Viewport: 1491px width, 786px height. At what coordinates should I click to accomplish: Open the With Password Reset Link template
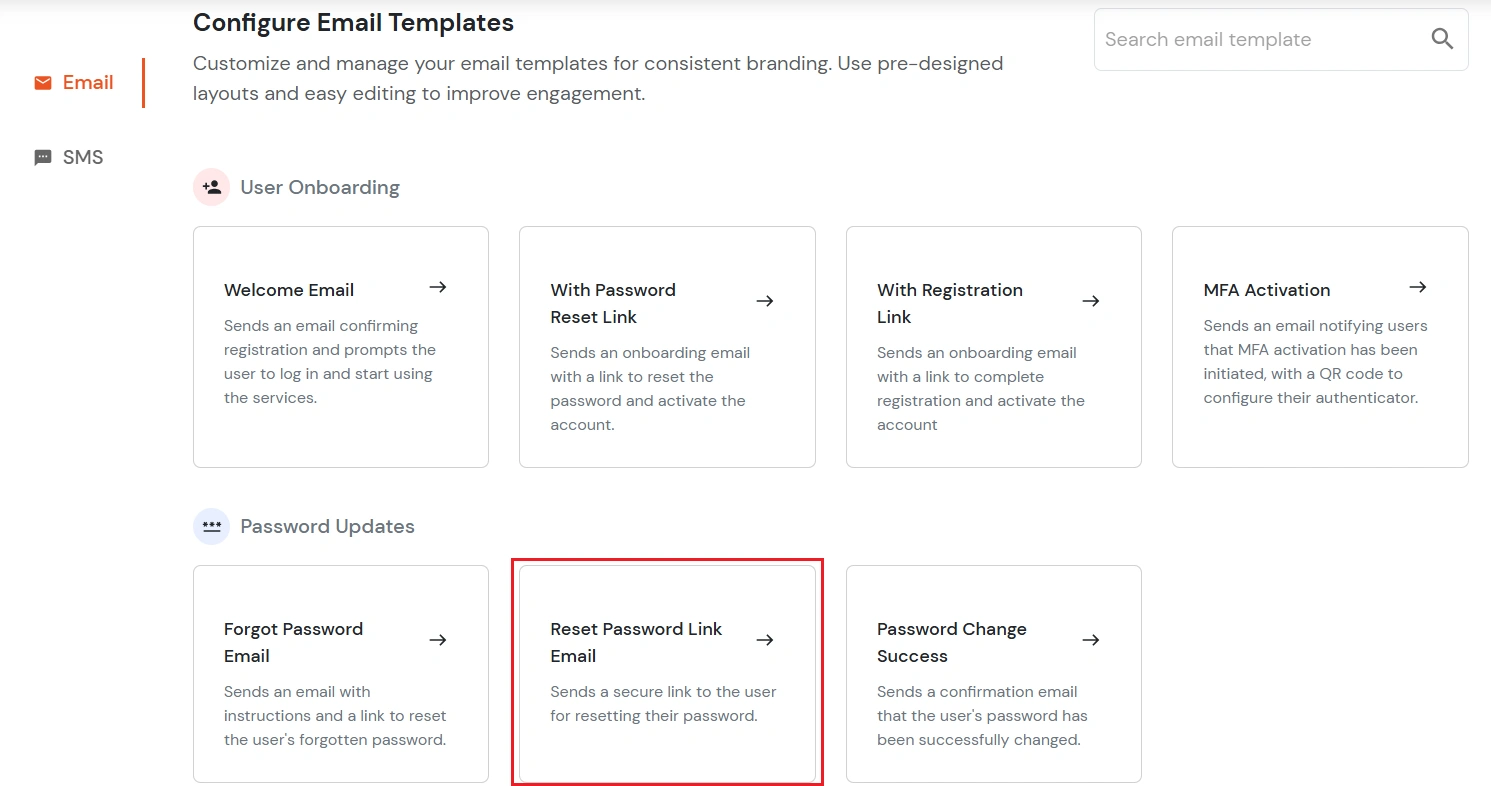667,346
